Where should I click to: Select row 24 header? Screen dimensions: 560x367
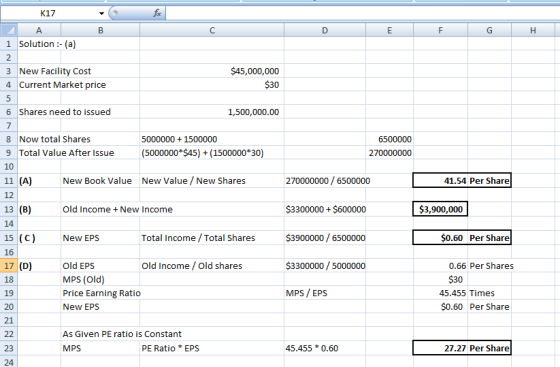pos(9,362)
